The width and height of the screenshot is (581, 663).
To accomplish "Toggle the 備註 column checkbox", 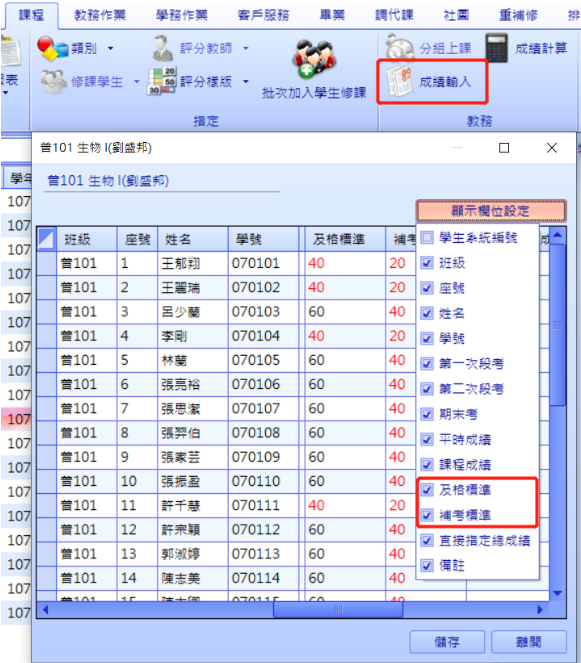I will tap(427, 565).
